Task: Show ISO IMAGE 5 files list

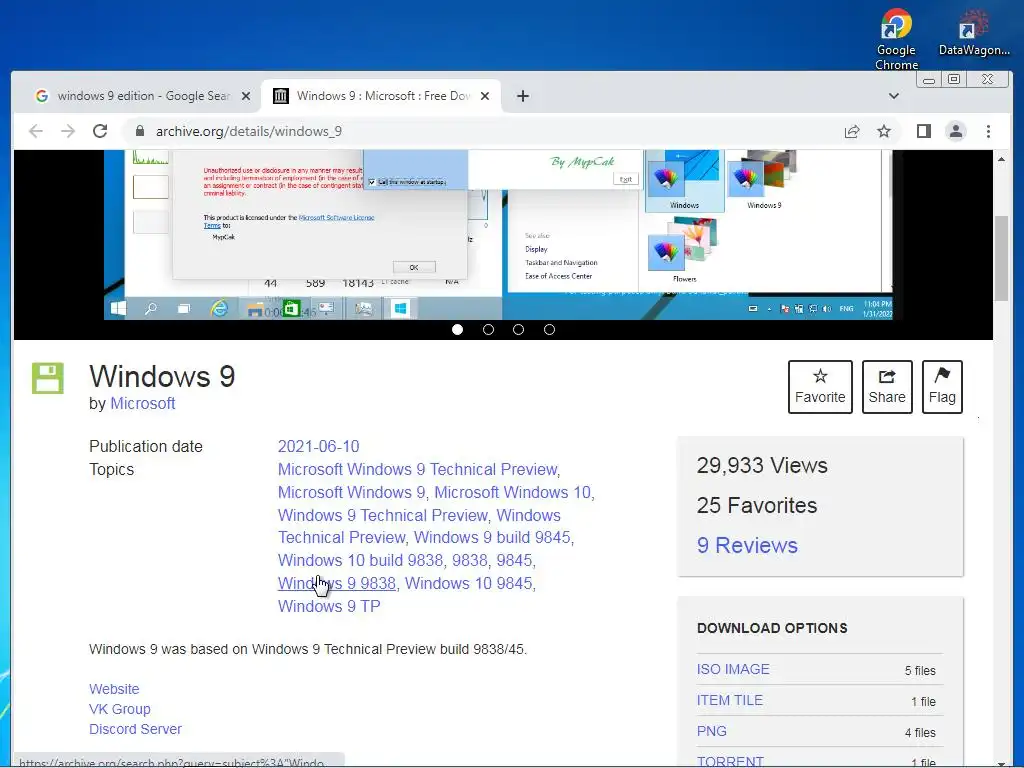Action: click(920, 671)
